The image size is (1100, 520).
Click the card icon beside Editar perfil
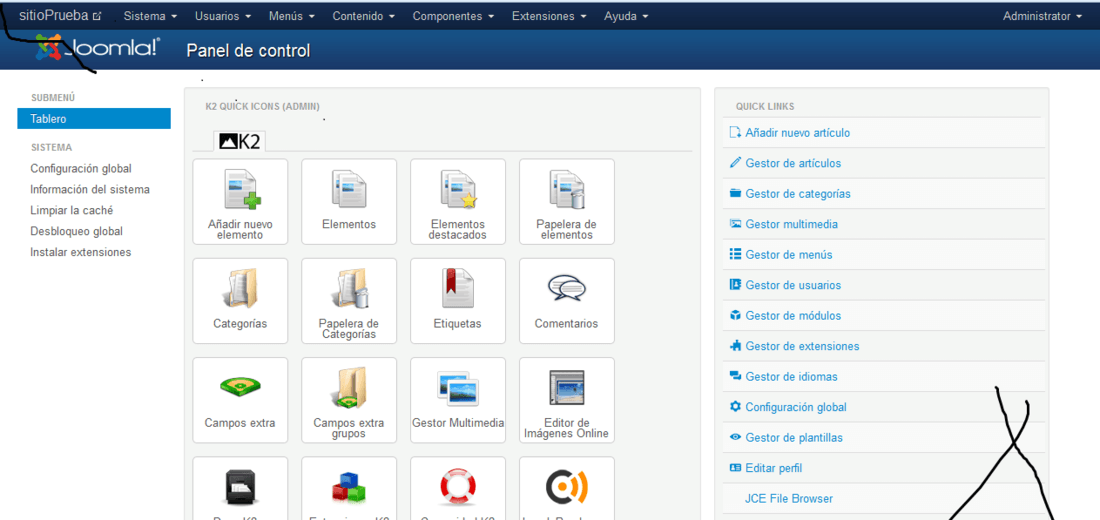point(735,468)
